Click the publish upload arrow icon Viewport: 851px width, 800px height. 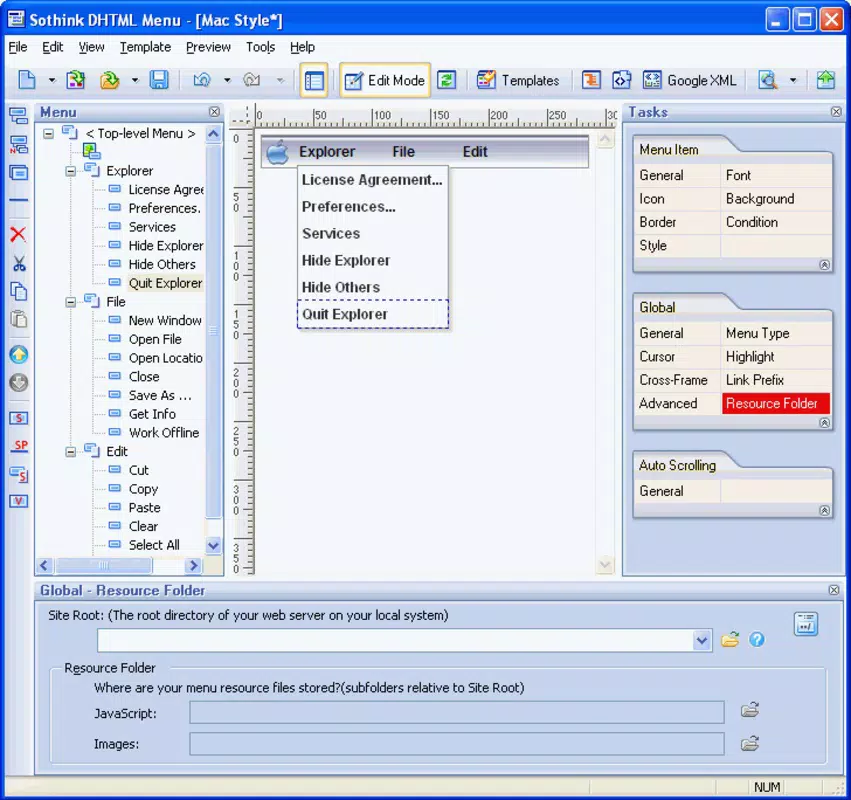(825, 80)
